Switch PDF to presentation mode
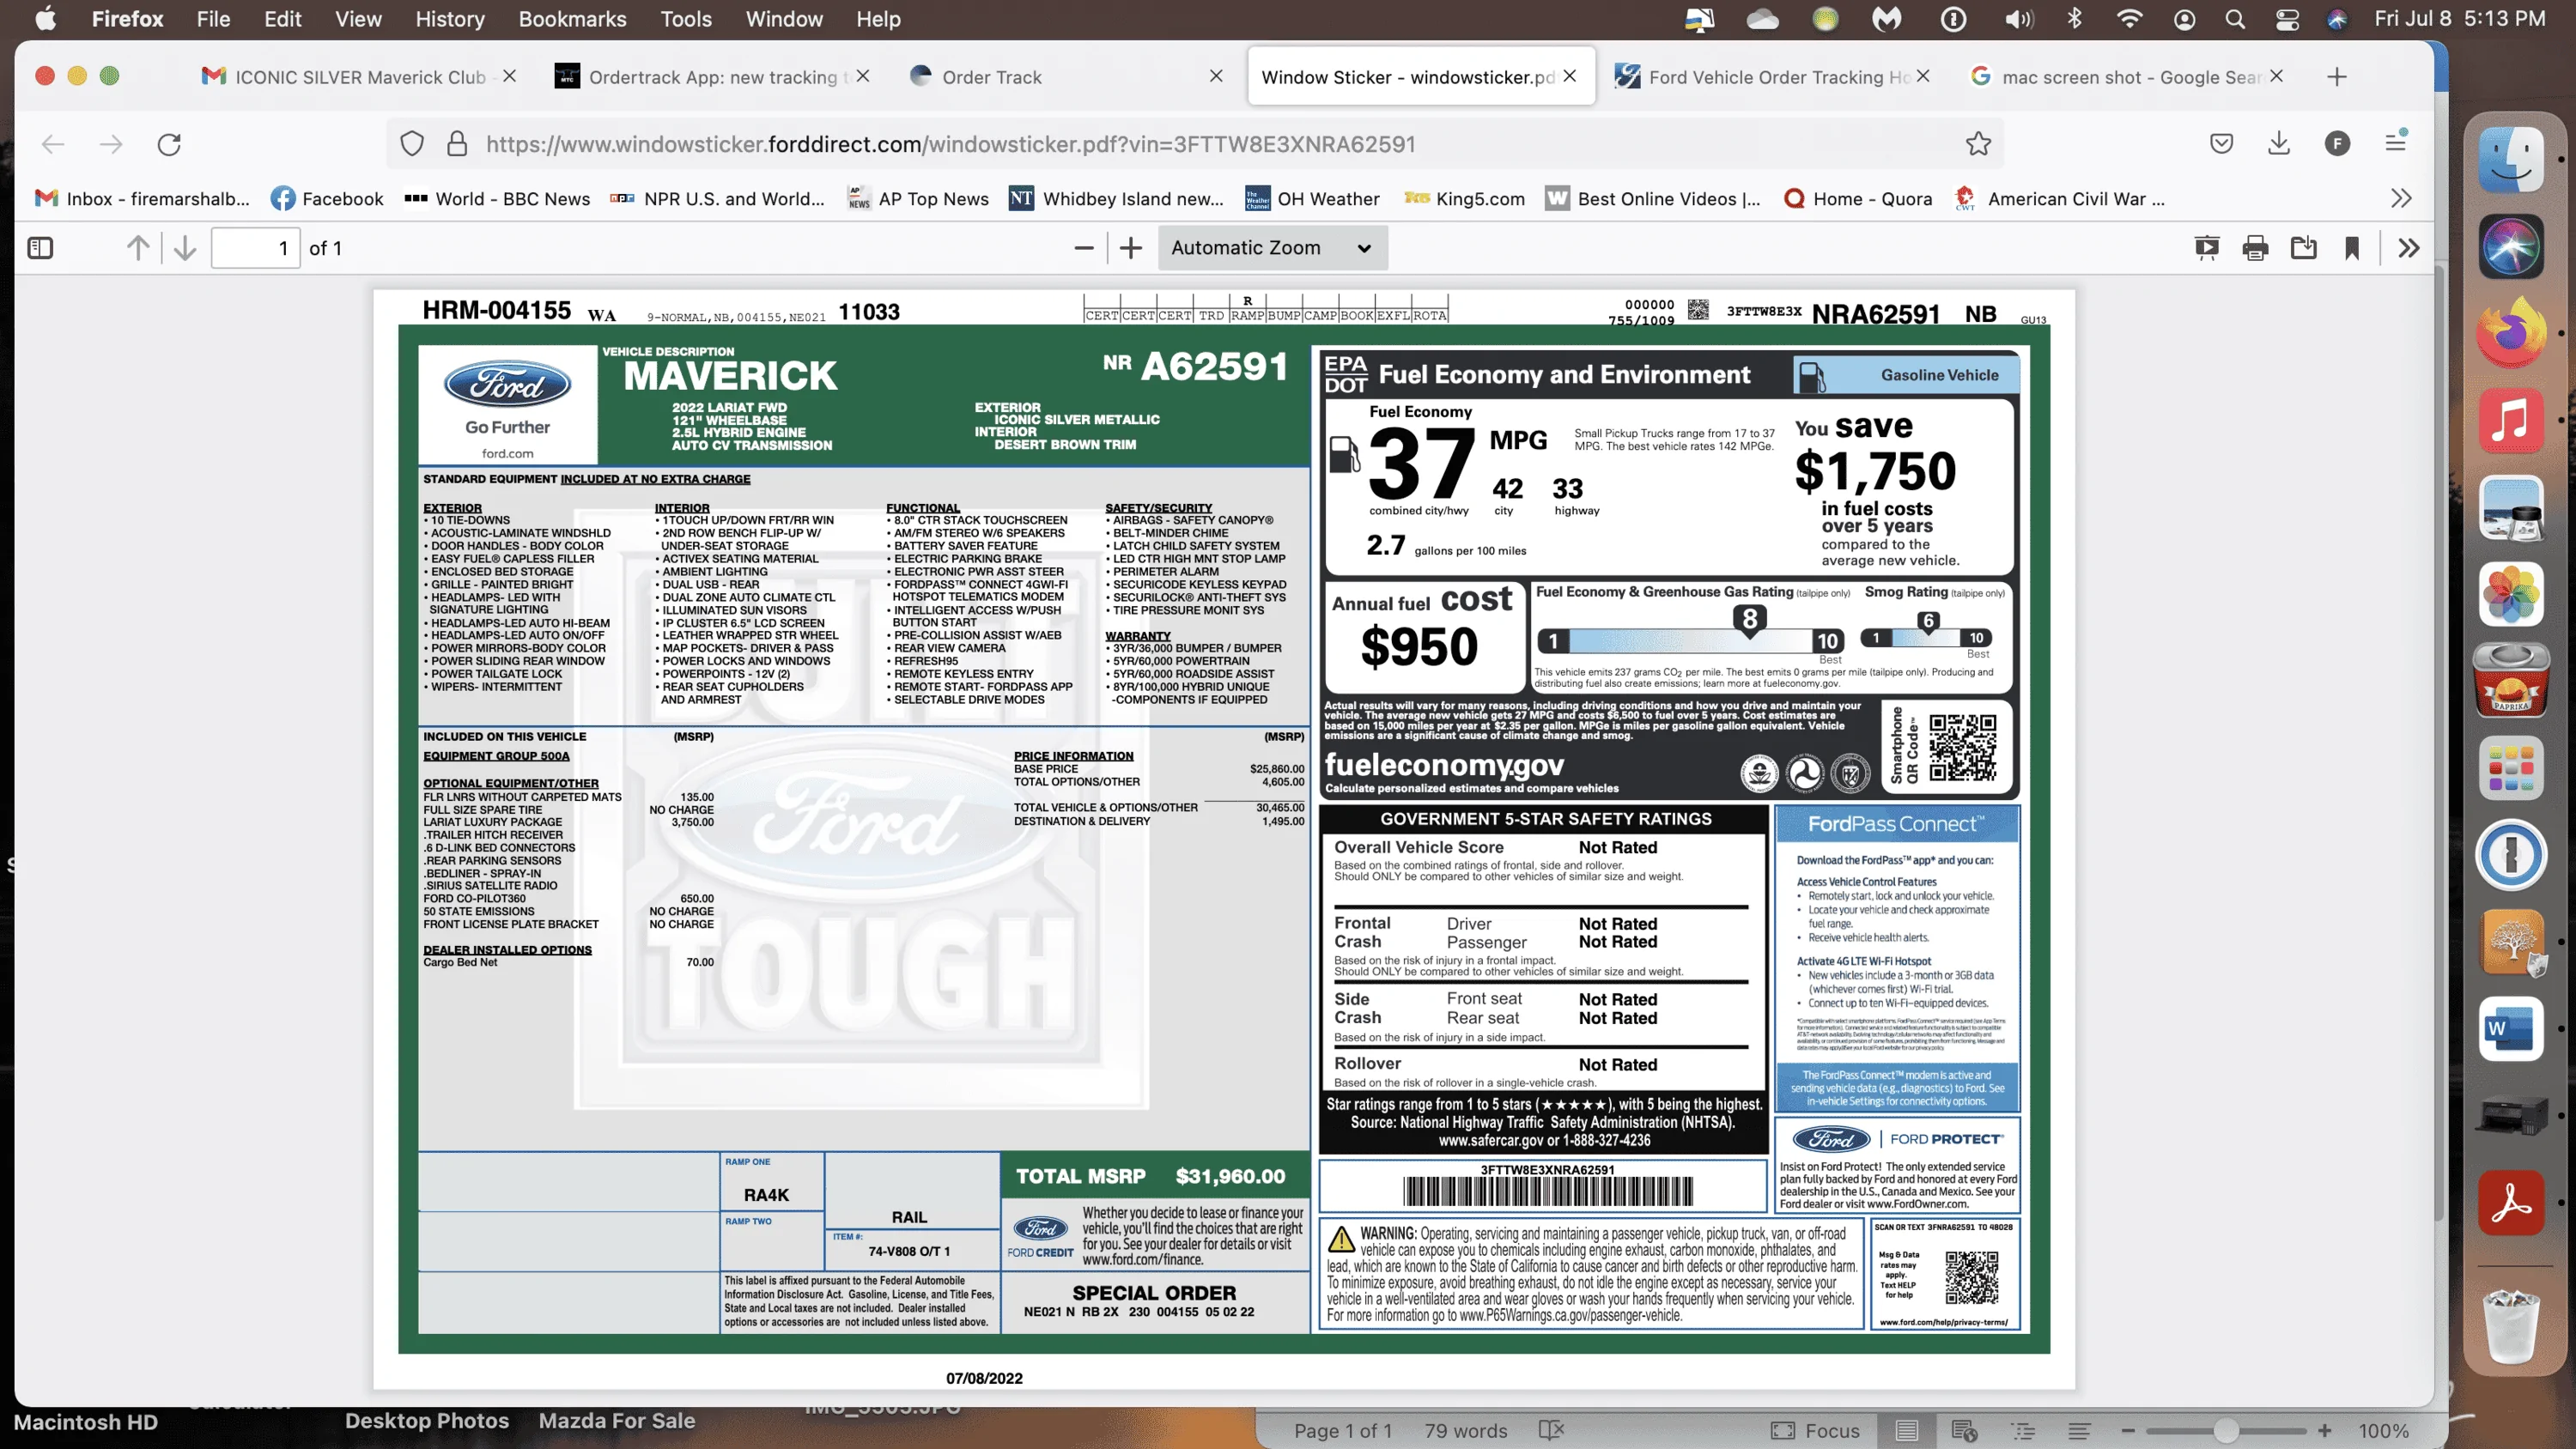The image size is (2576, 1449). coord(2207,248)
